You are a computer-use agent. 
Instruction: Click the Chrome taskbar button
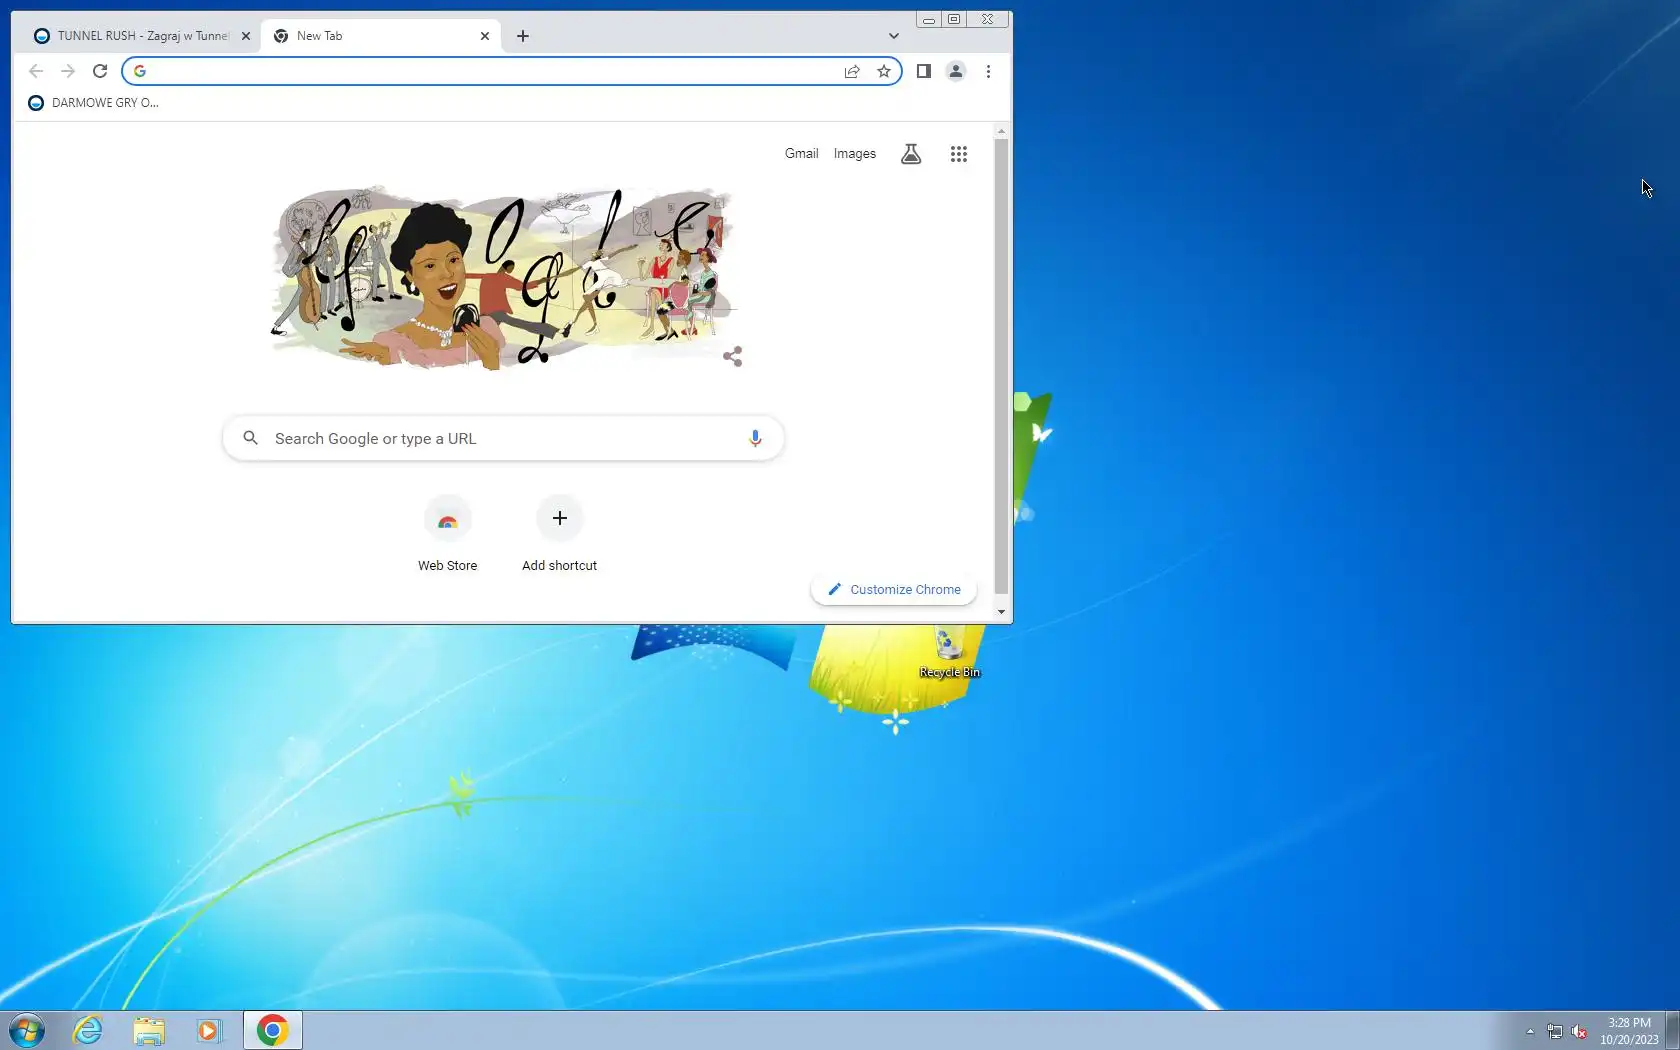[x=272, y=1031]
